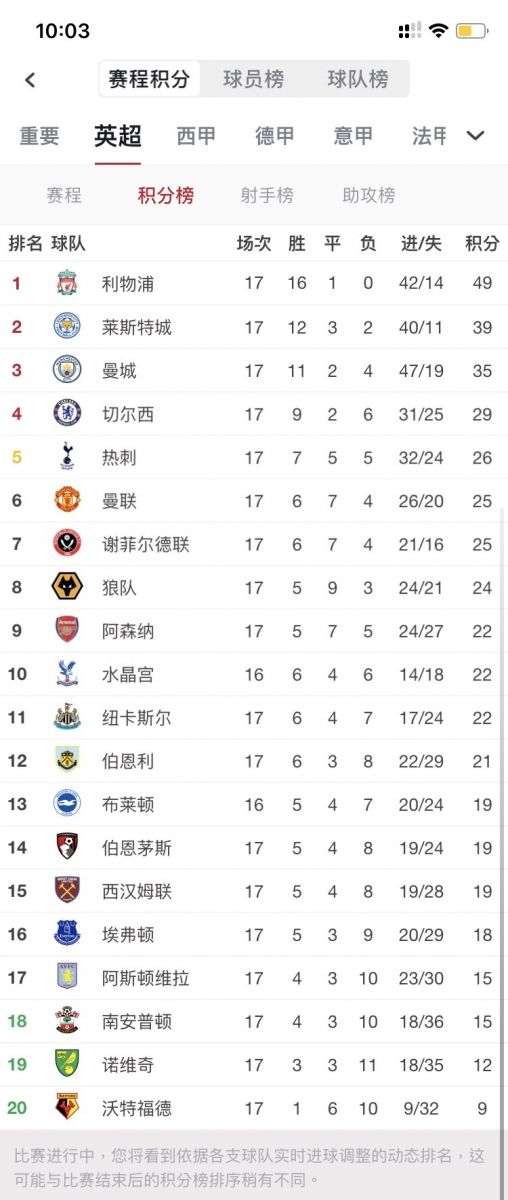Tap Chelsea club logo

[x=67, y=413]
